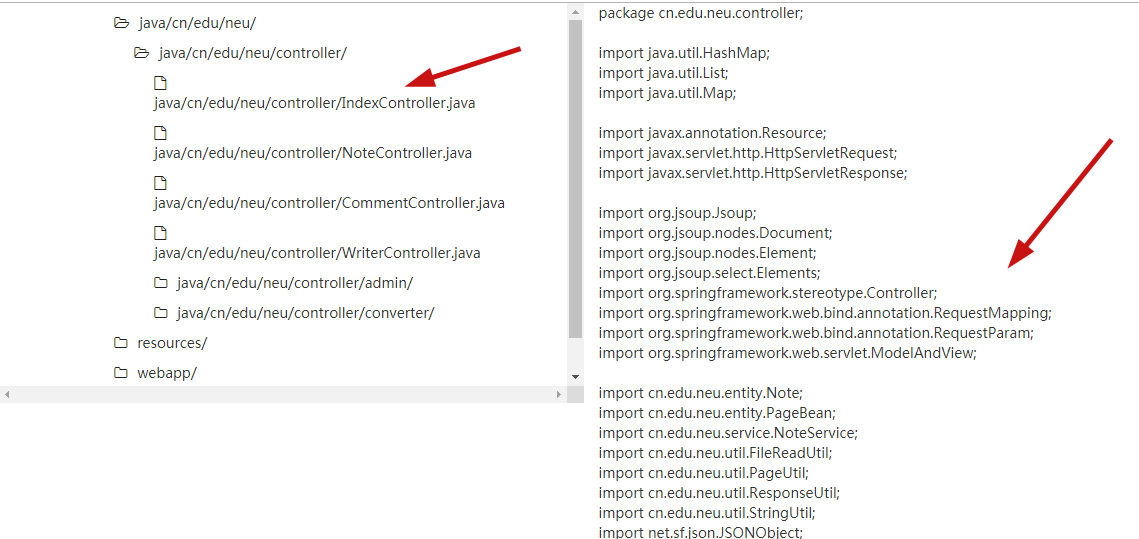Click the 'package cn.edu.neu.controller;' line
The height and width of the screenshot is (539, 1139).
coord(701,13)
